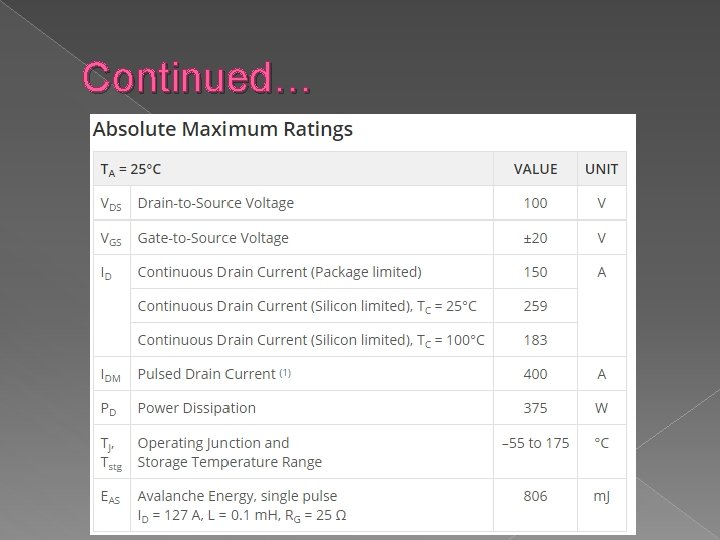Select the 400 pulsed drain current value
Screen dimensions: 720x540
point(535,374)
